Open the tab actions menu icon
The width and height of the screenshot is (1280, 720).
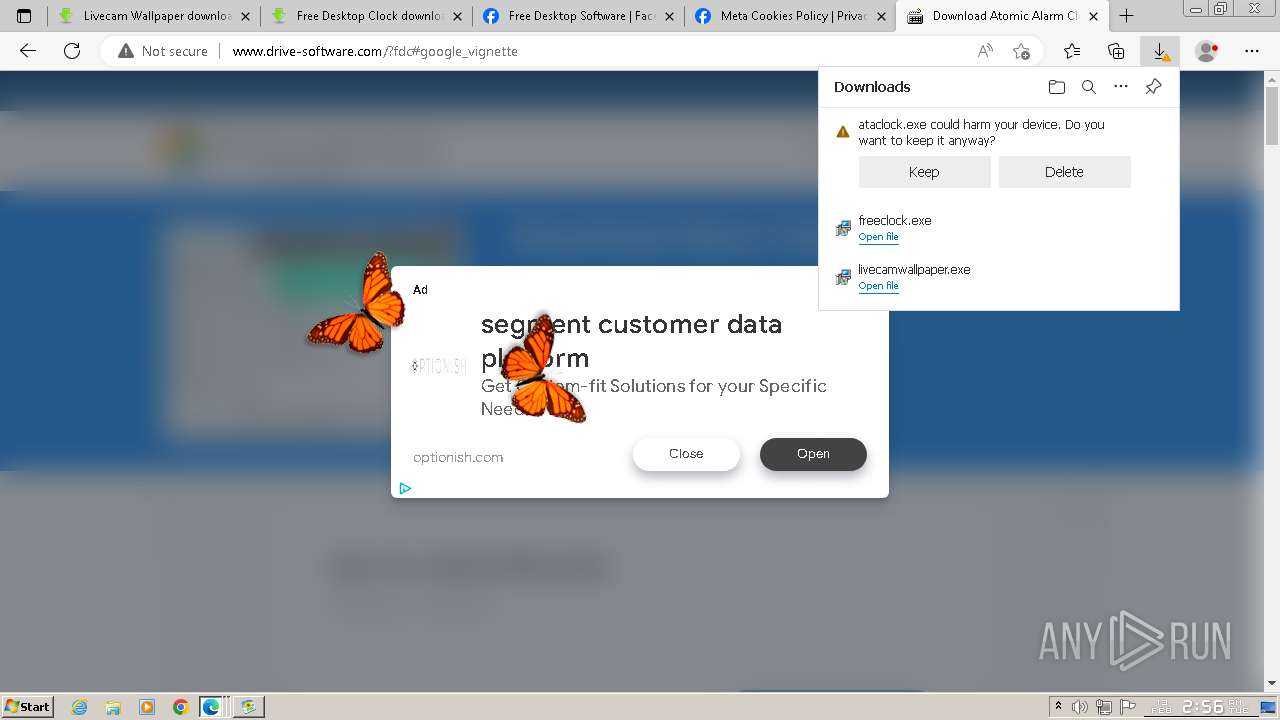(x=24, y=16)
